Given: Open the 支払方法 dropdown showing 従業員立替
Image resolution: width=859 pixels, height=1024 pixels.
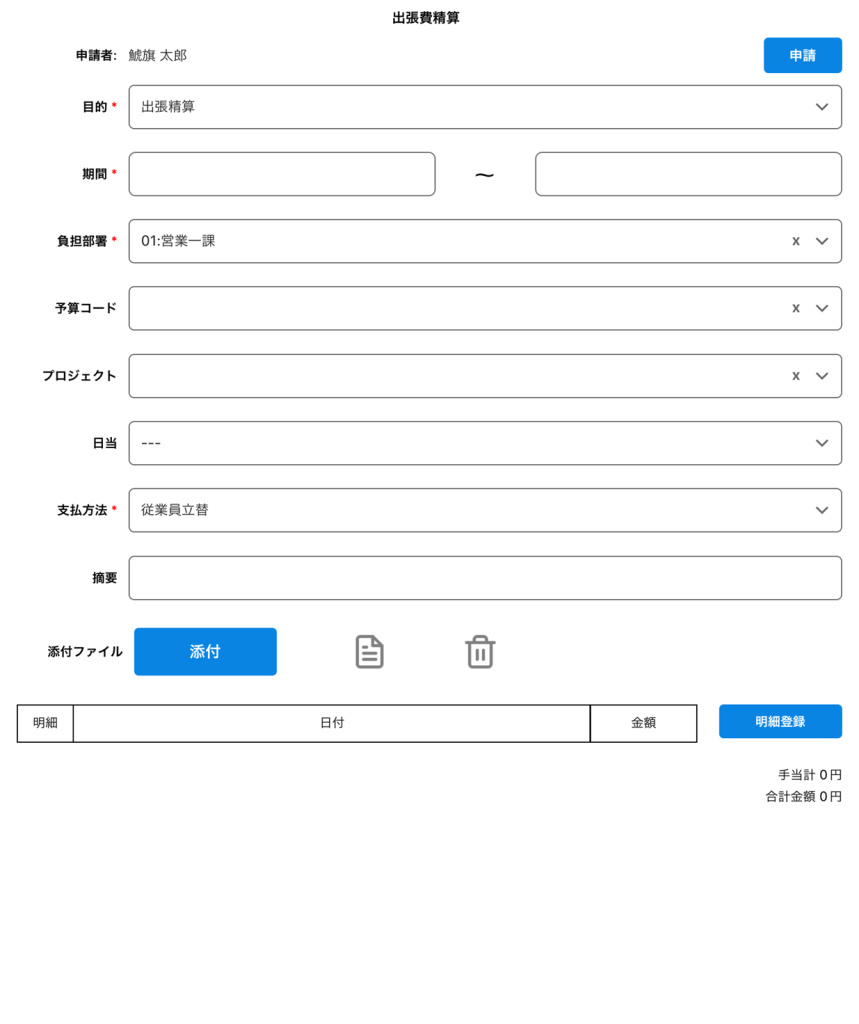Looking at the screenshot, I should (x=484, y=510).
